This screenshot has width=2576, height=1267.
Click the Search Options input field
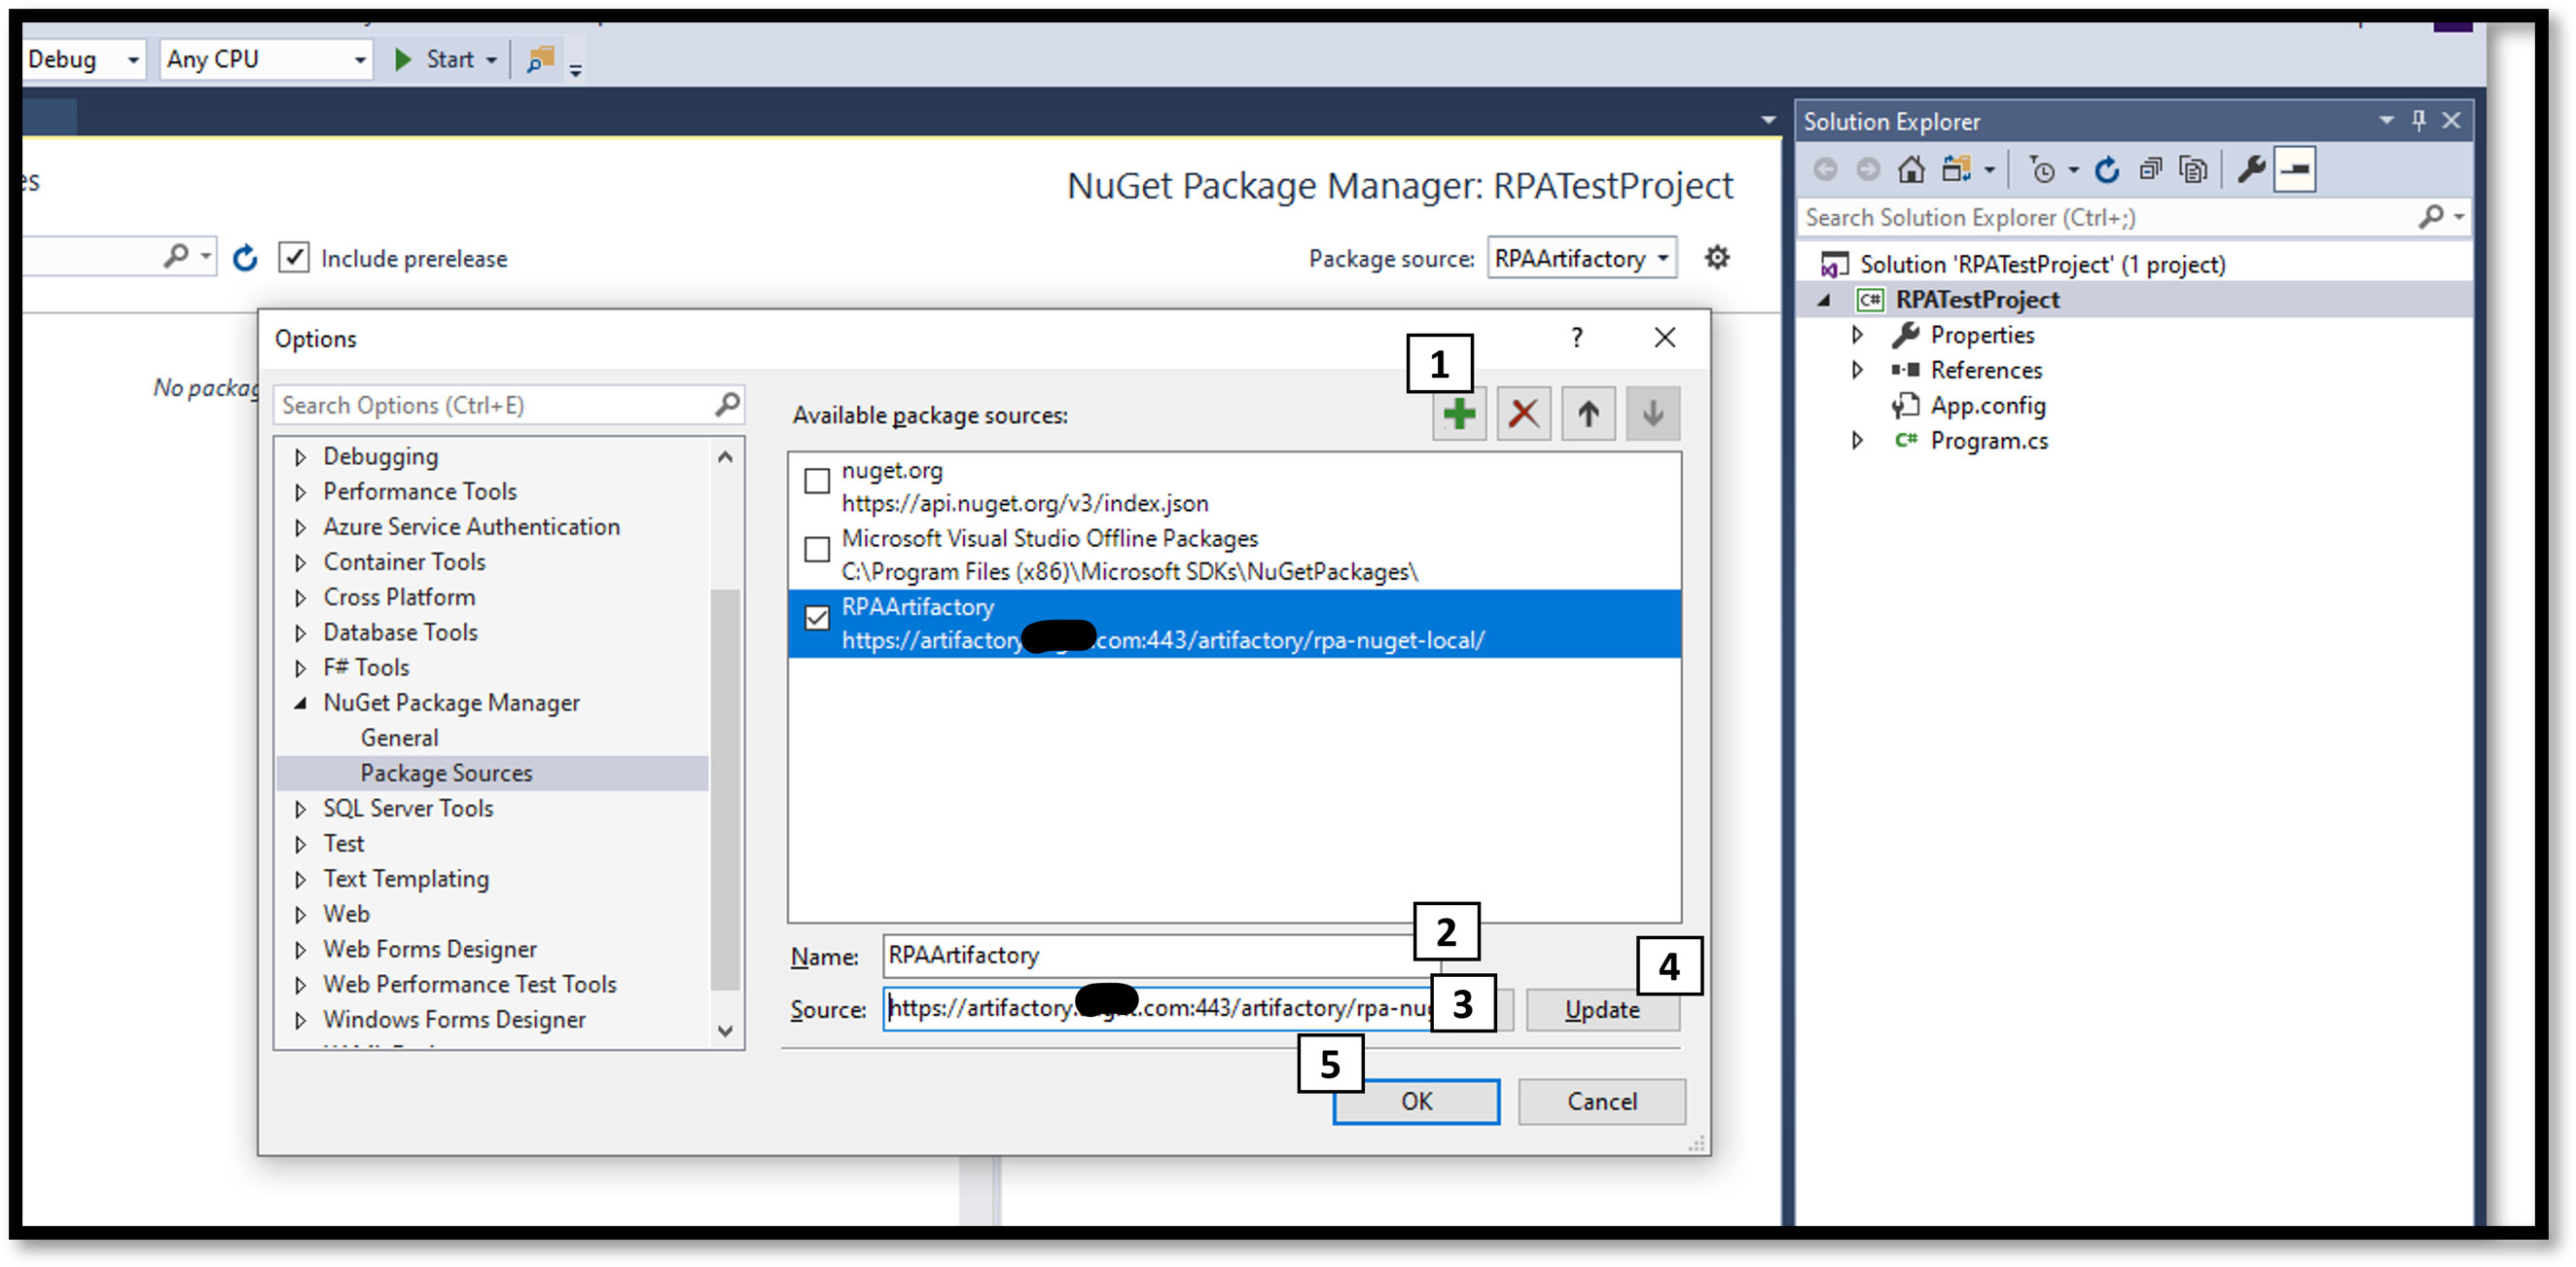[495, 405]
